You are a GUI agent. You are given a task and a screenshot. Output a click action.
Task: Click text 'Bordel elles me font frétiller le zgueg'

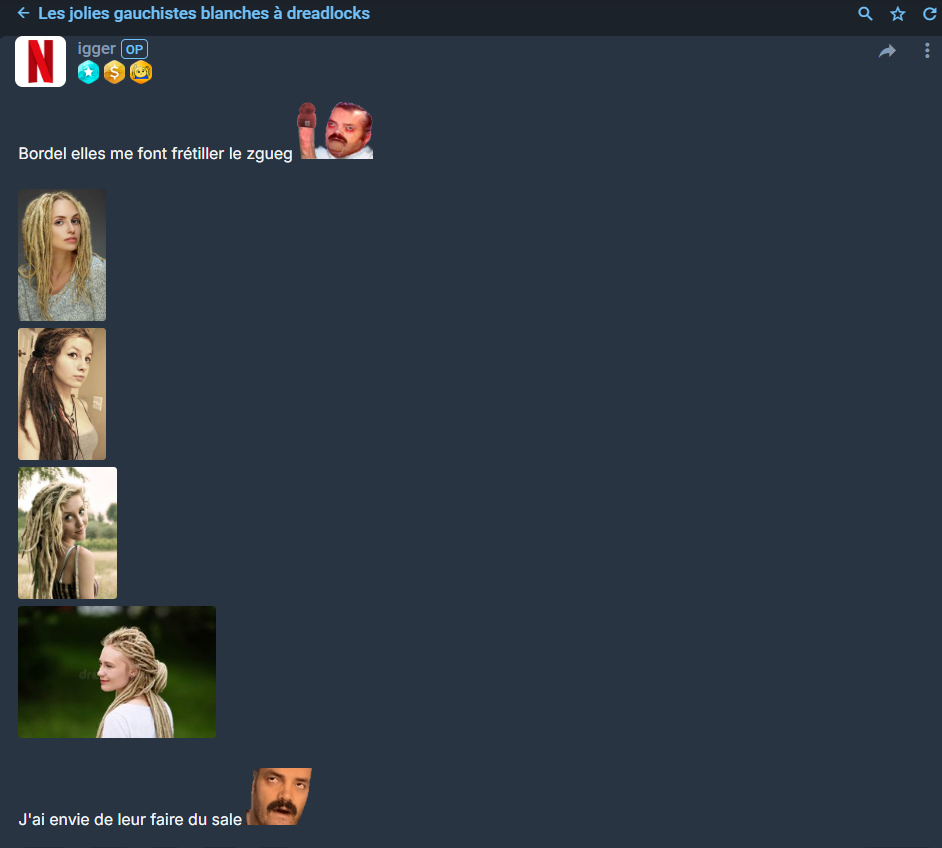[x=156, y=154]
